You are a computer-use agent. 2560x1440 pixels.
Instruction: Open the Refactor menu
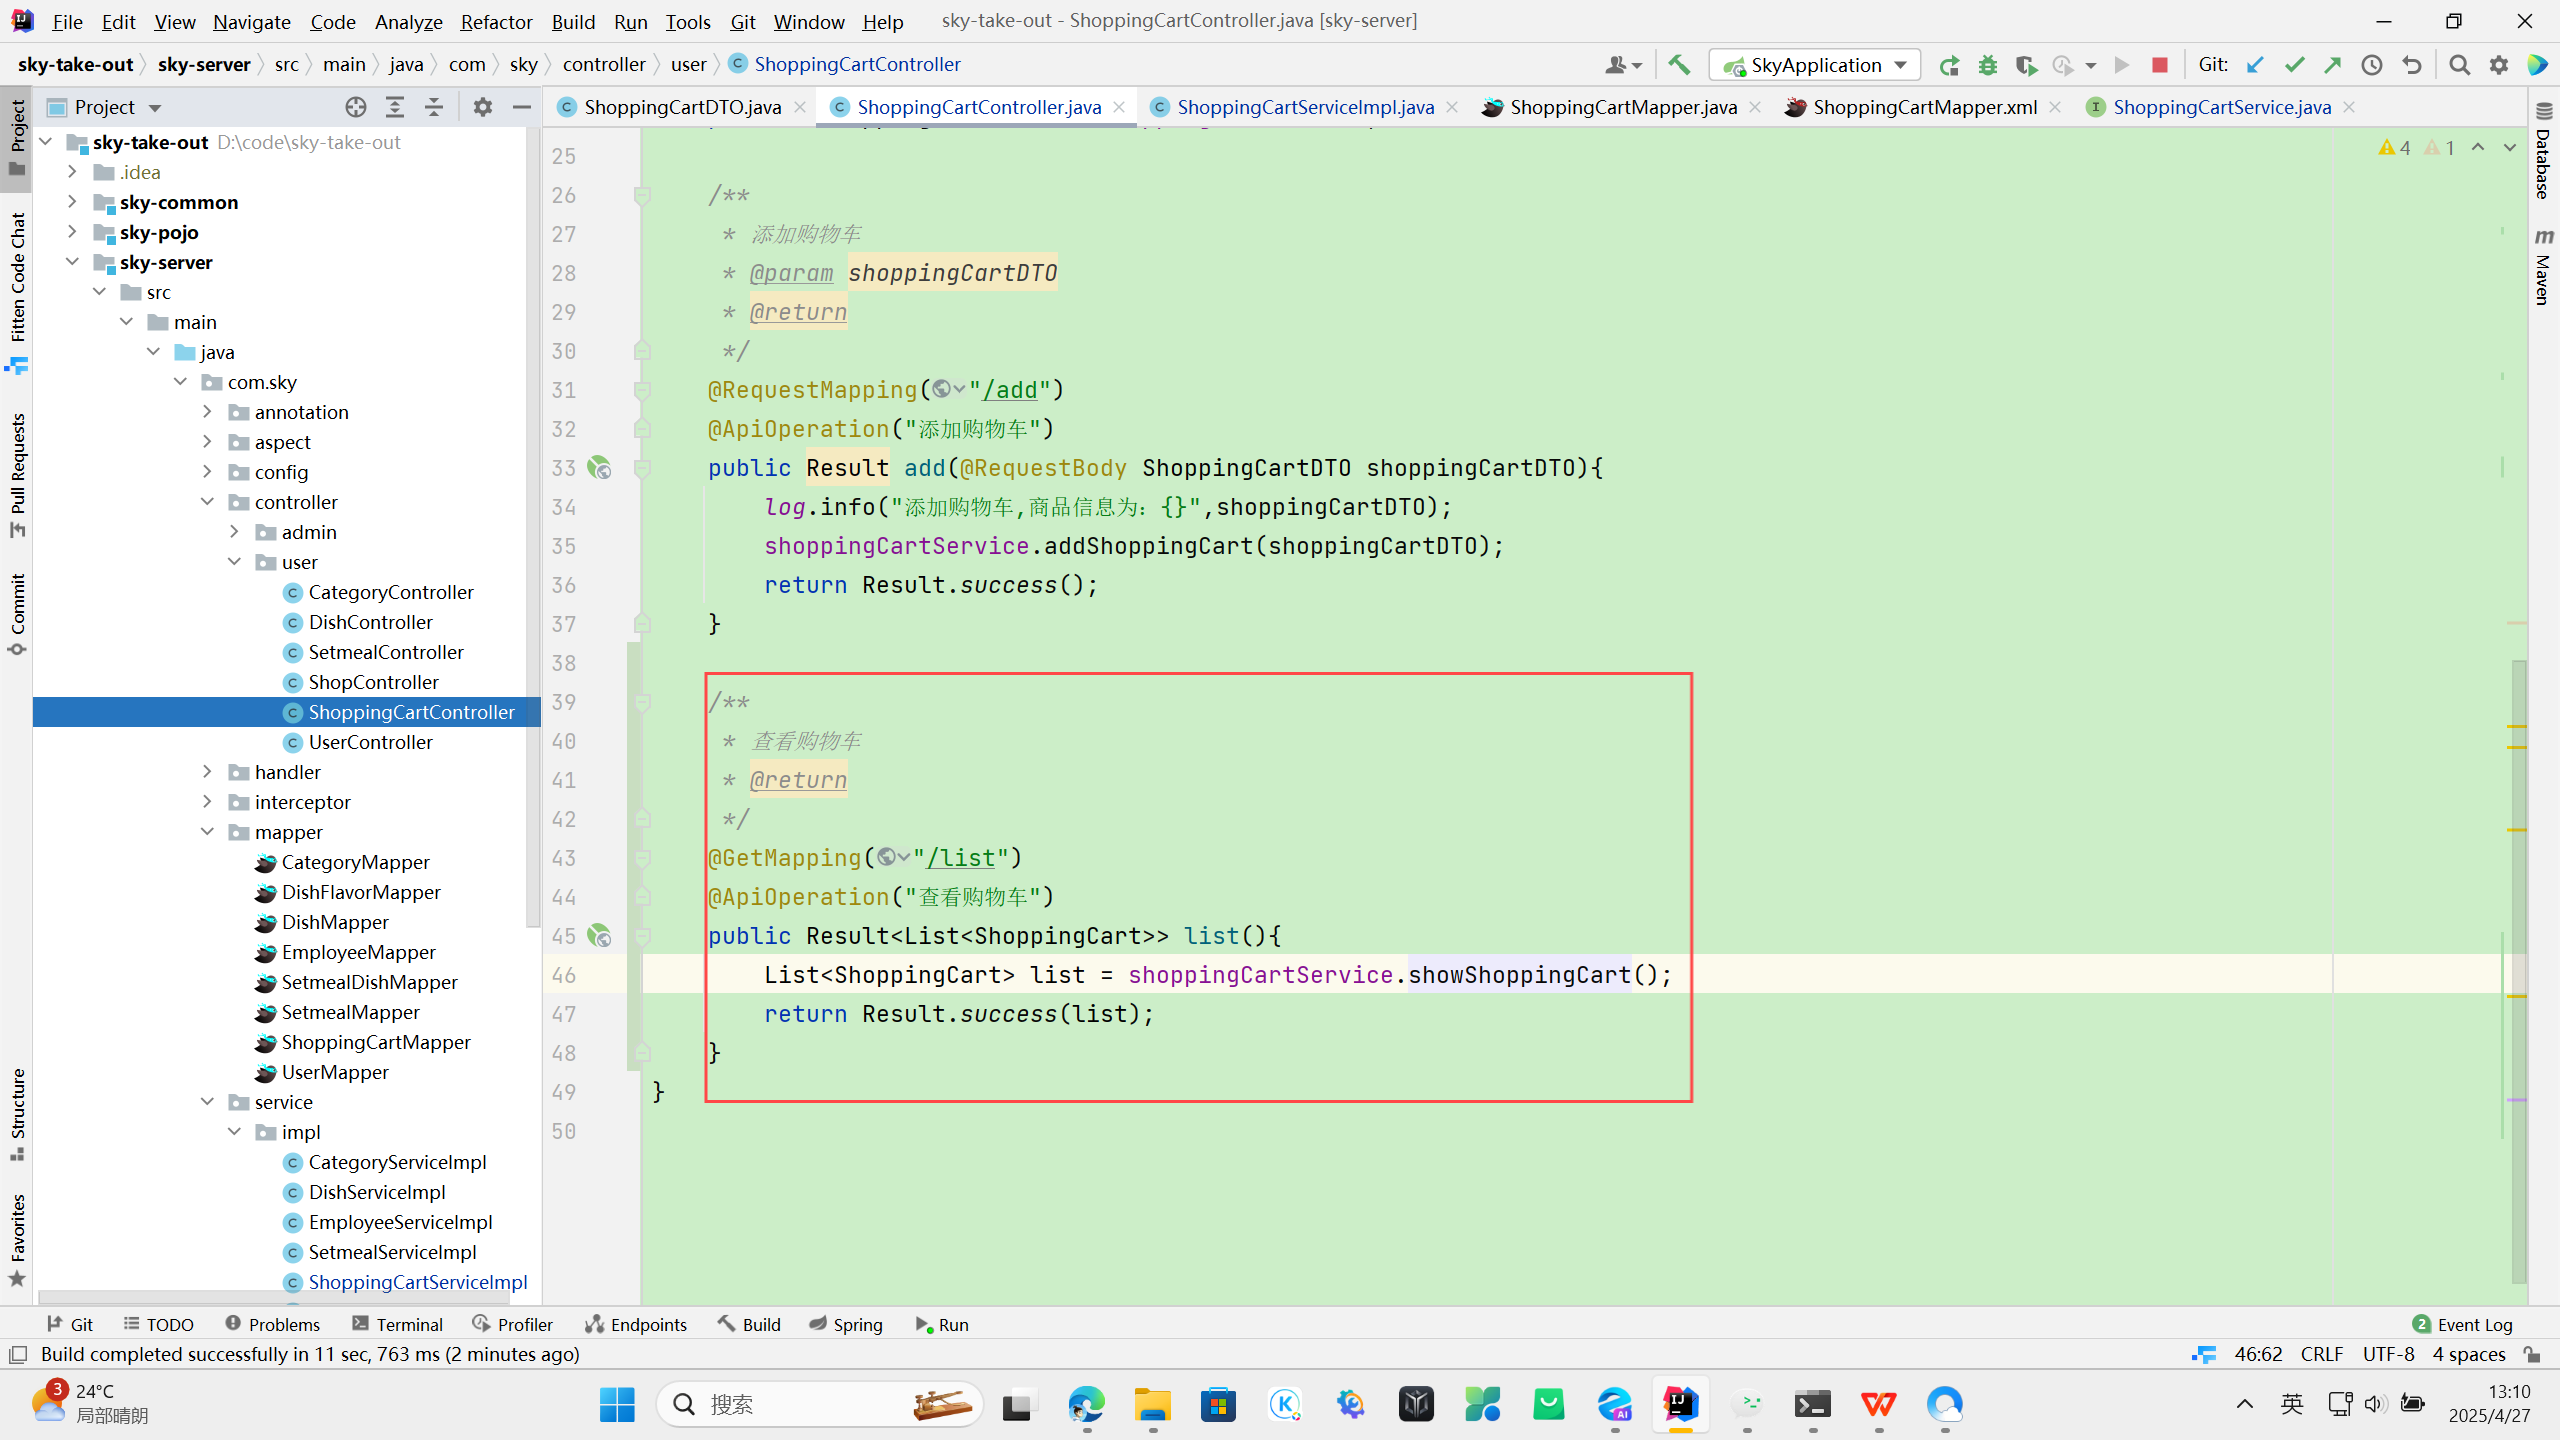click(x=496, y=21)
